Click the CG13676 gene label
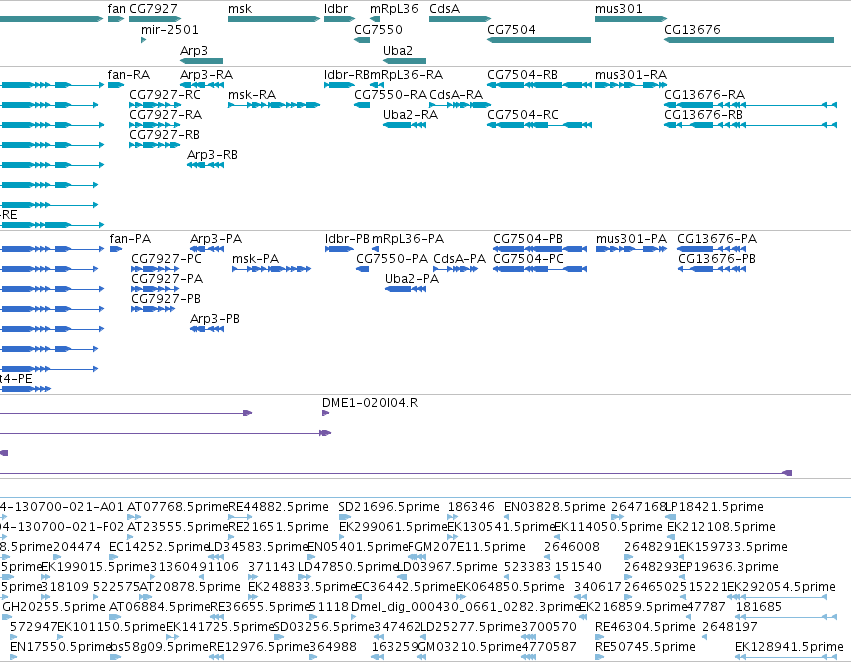Image resolution: width=851 pixels, height=662 pixels. pyautogui.click(x=692, y=29)
